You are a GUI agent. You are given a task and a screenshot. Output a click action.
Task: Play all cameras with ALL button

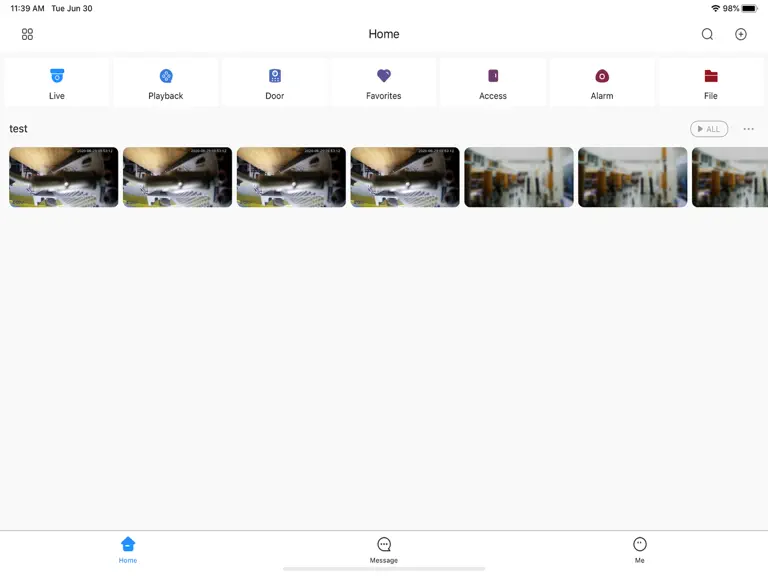(709, 129)
